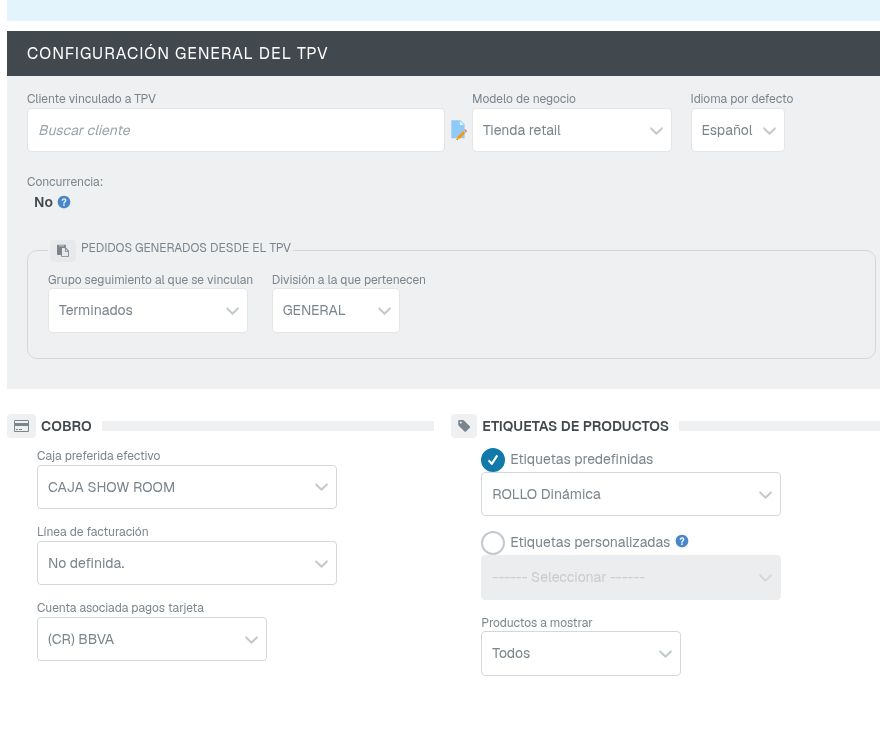Click the 'Etiquetas personalizadas' label text

click(590, 542)
